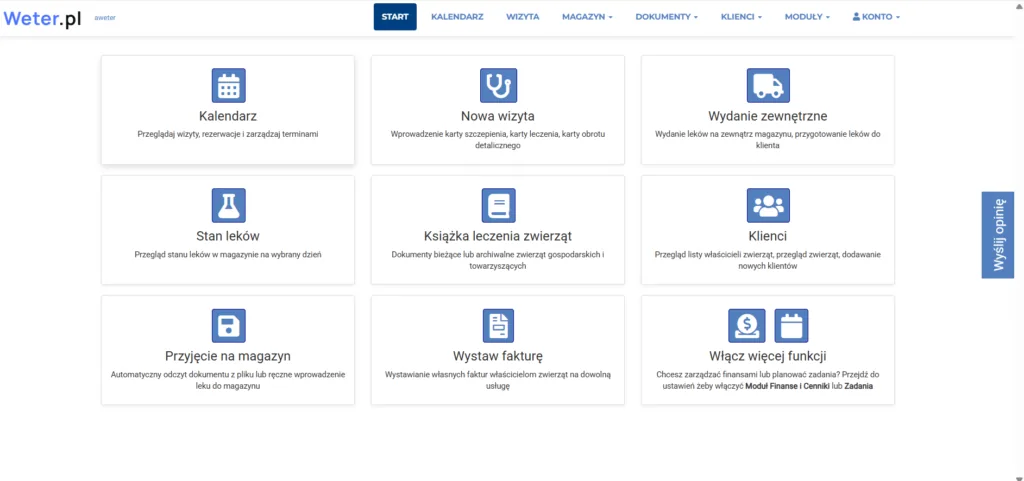Click the people group icon for Klienci
Image resolution: width=1024 pixels, height=481 pixels.
[768, 206]
